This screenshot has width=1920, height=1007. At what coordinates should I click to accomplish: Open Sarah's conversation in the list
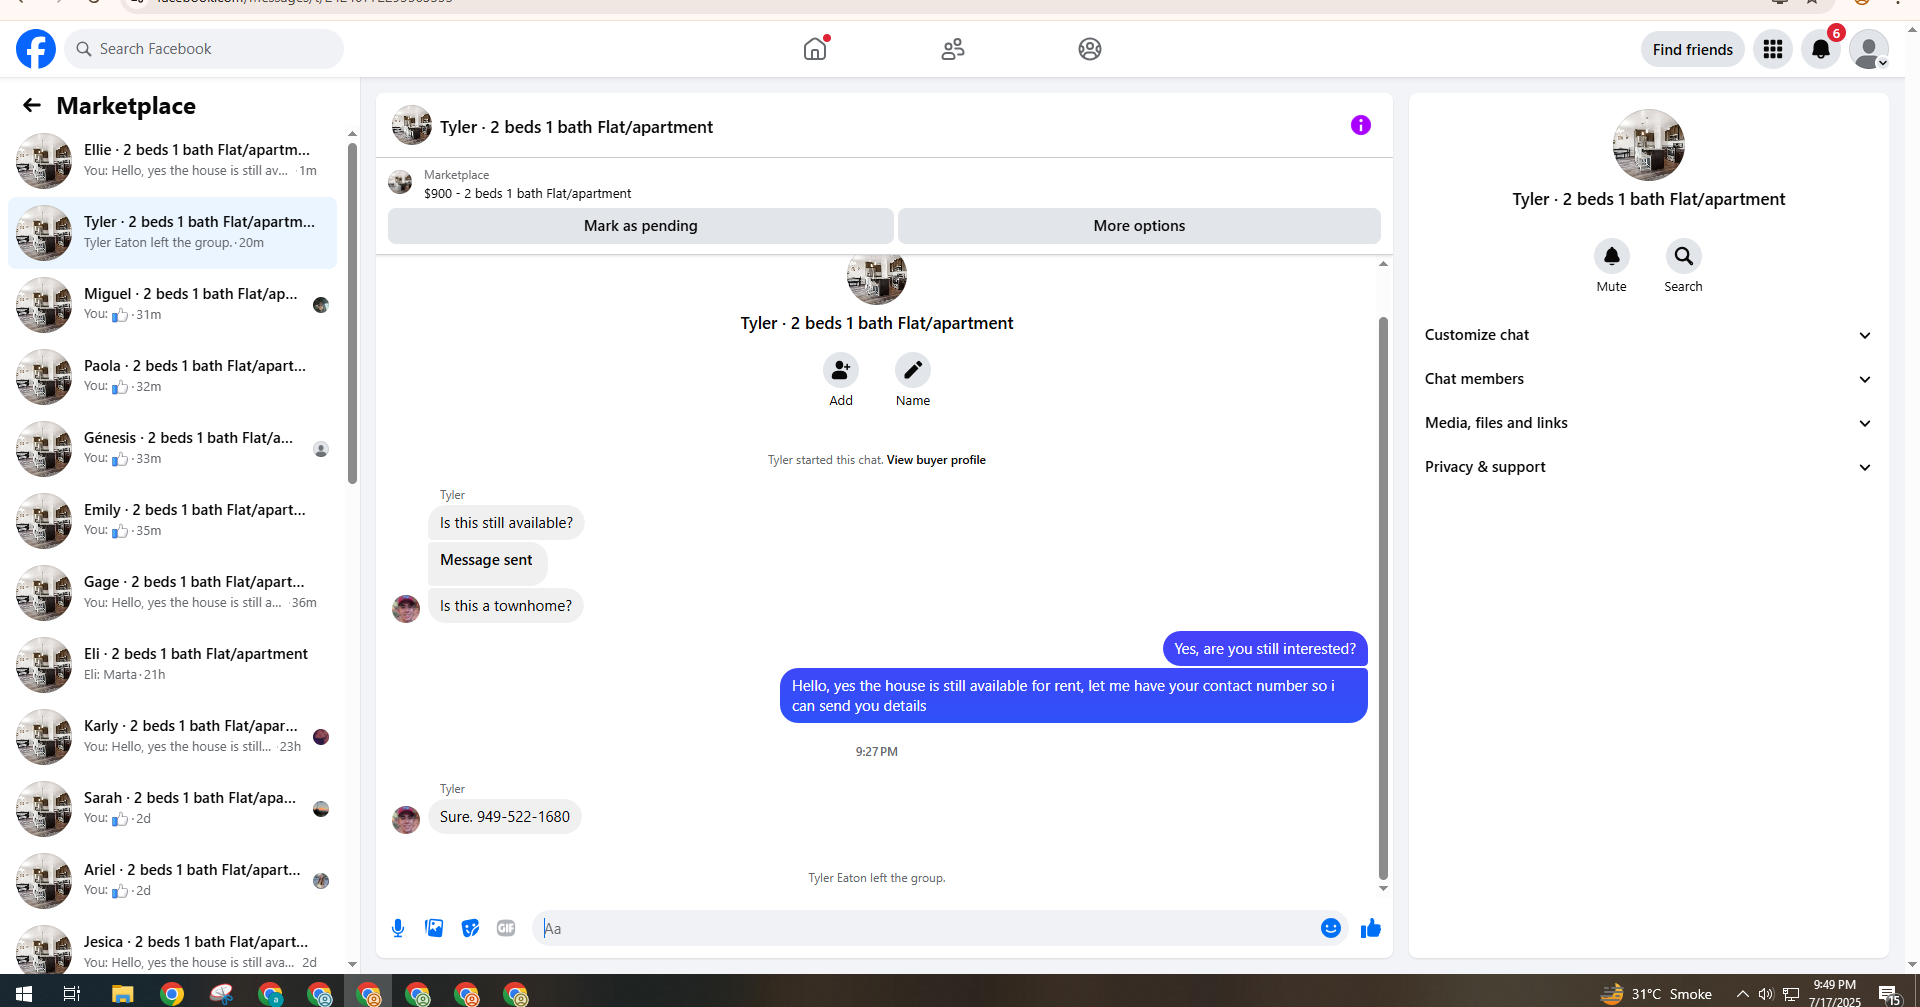172,809
